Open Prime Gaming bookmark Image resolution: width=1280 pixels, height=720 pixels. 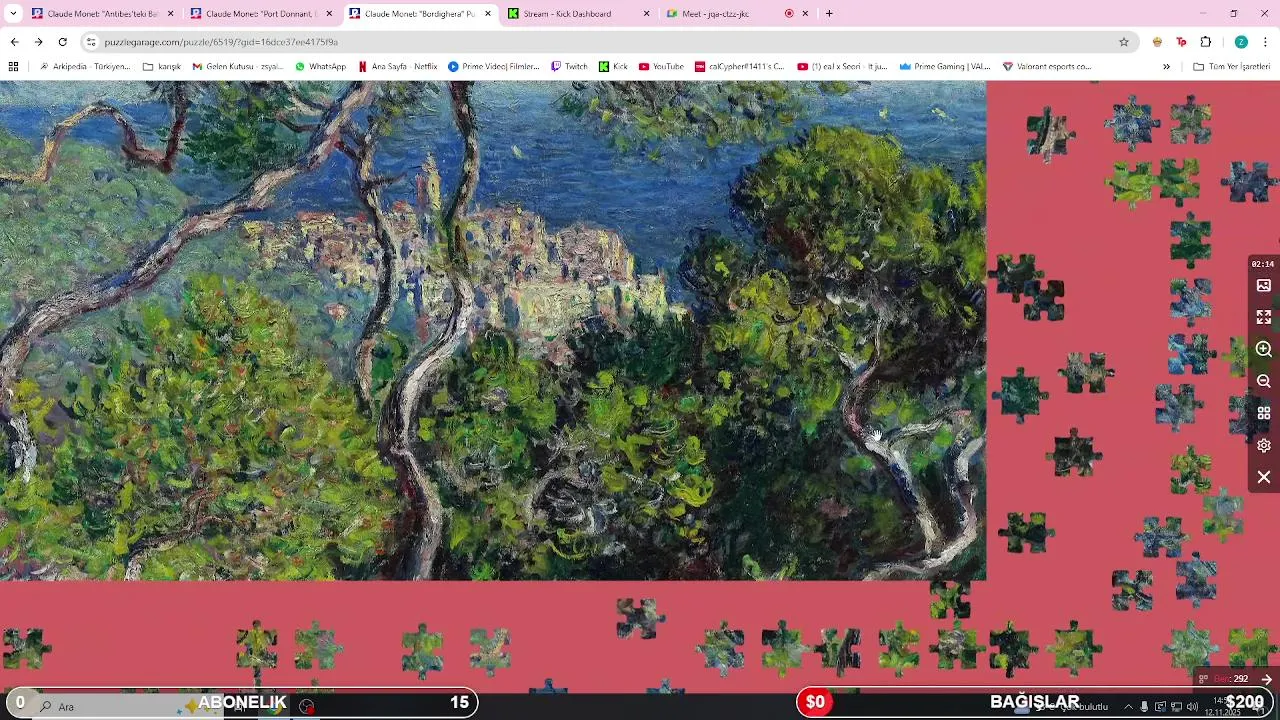pos(944,67)
